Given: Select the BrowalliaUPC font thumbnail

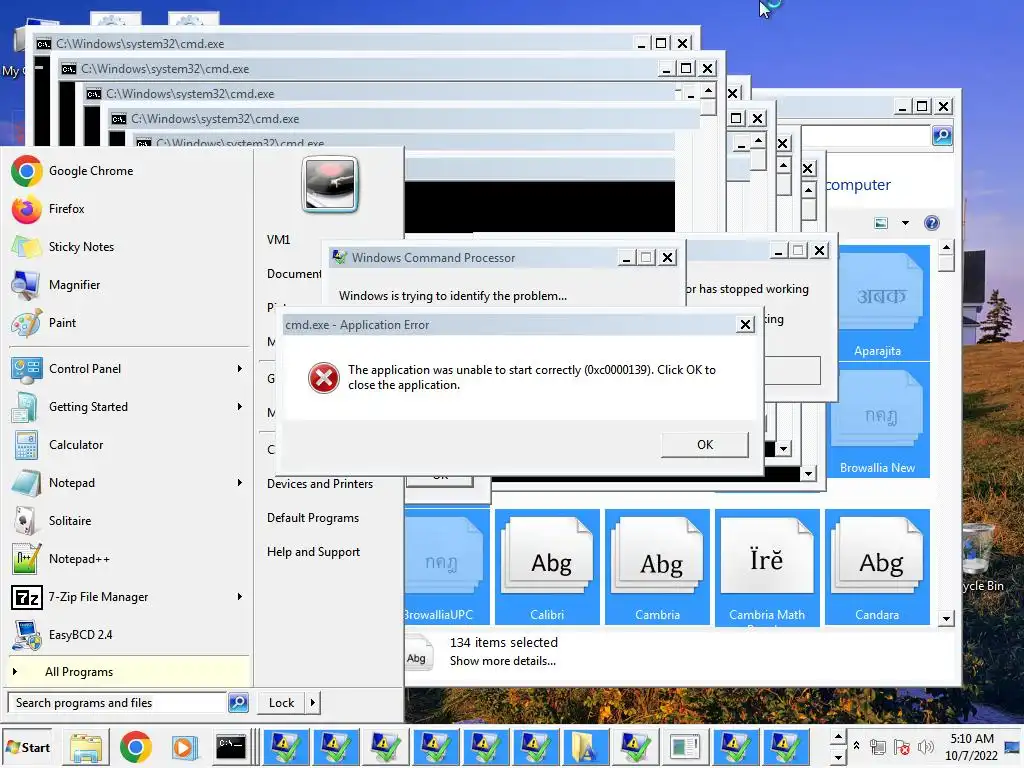Looking at the screenshot, I should pos(447,567).
